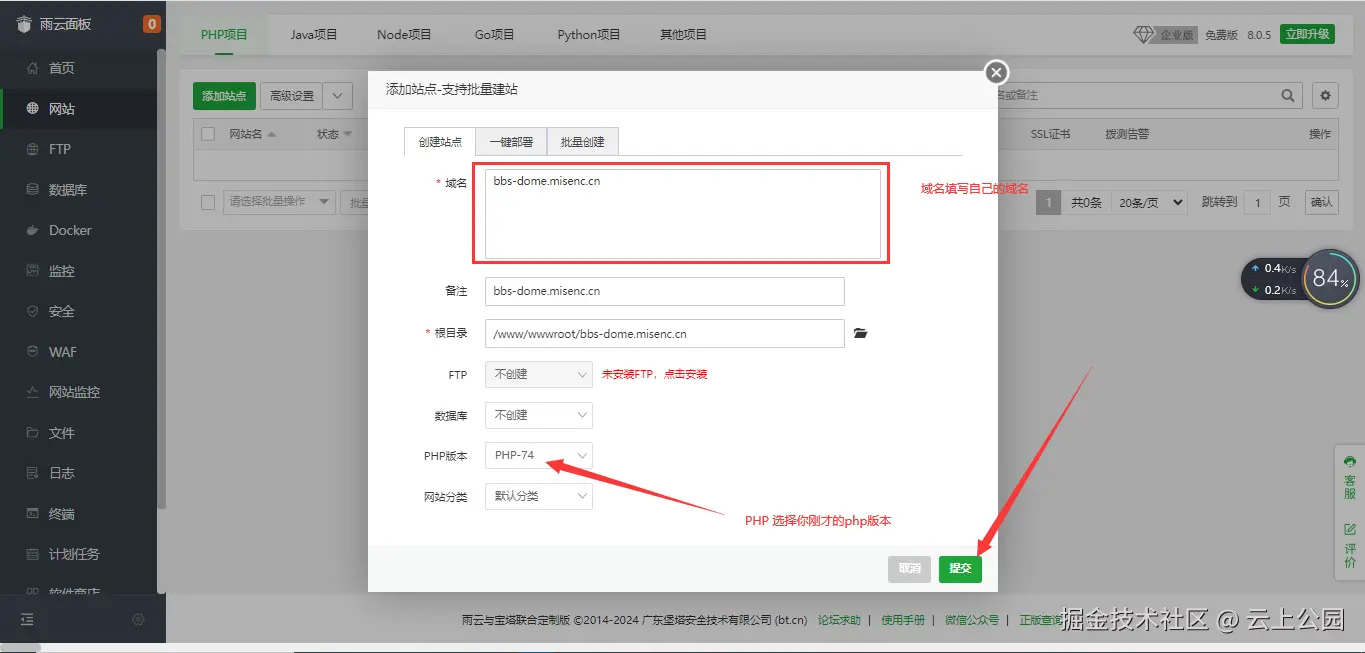Screen dimensions: 1365x653
Task: Open the PHP版本 PHP-74 dropdown
Action: (539, 456)
